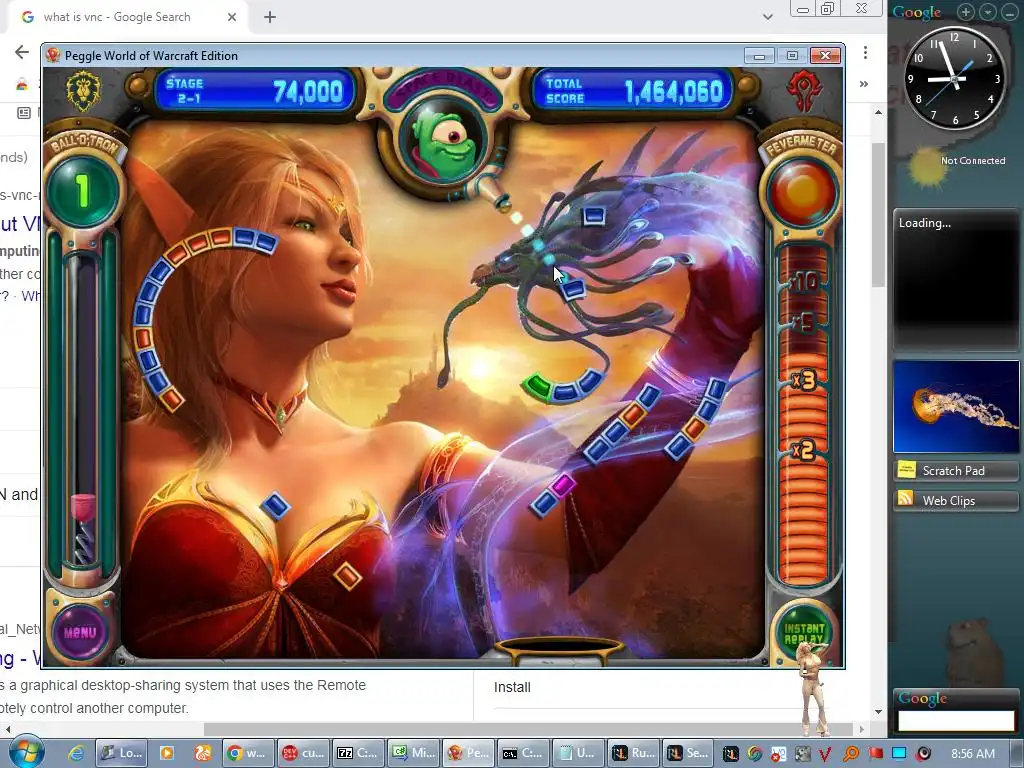Click the orange Fevermeter orb

click(803, 193)
